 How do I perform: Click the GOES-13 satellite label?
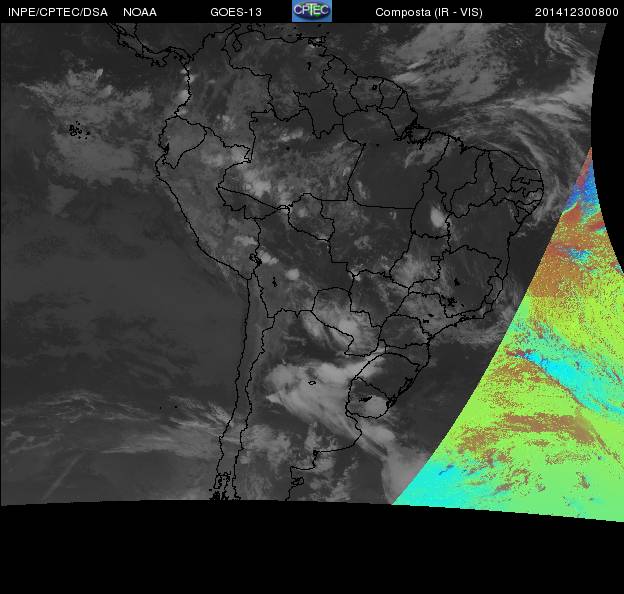pyautogui.click(x=236, y=12)
